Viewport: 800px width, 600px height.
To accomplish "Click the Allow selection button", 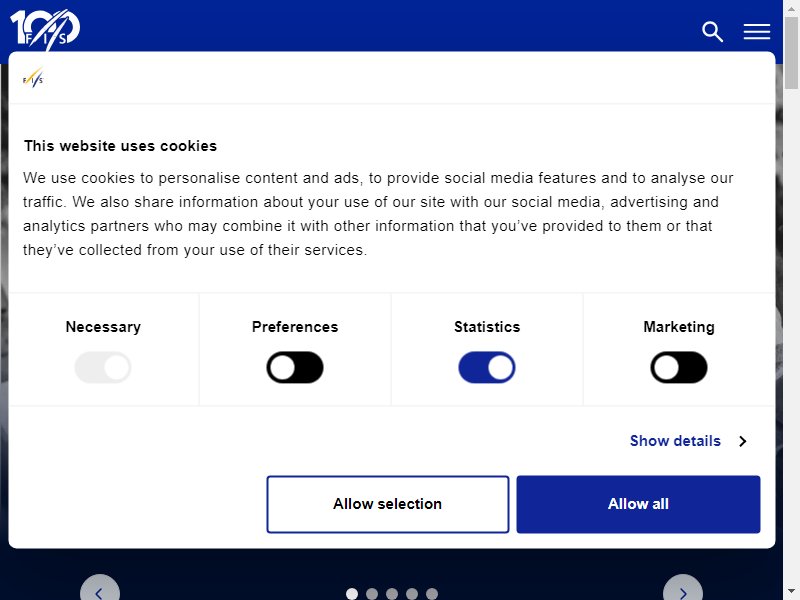I will pyautogui.click(x=388, y=504).
